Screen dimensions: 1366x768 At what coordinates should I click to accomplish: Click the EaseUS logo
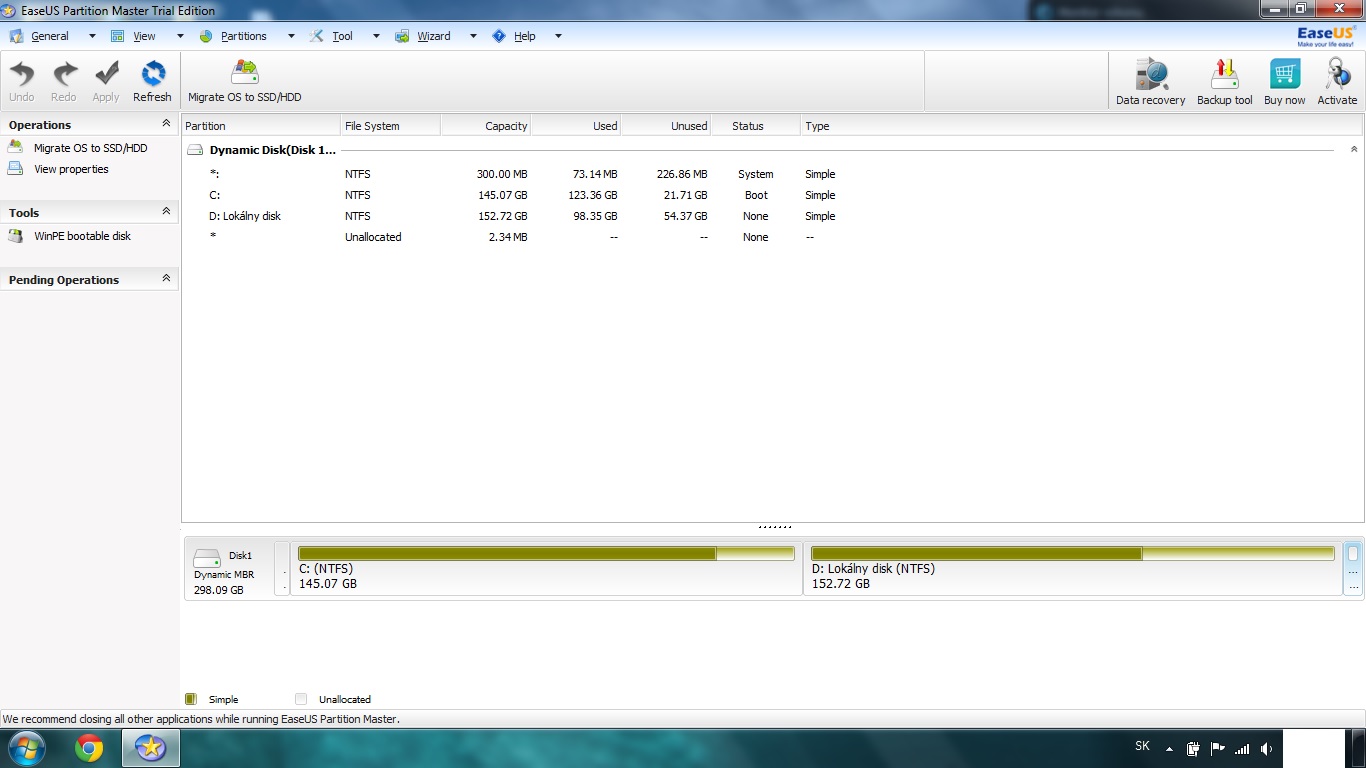tap(1327, 36)
